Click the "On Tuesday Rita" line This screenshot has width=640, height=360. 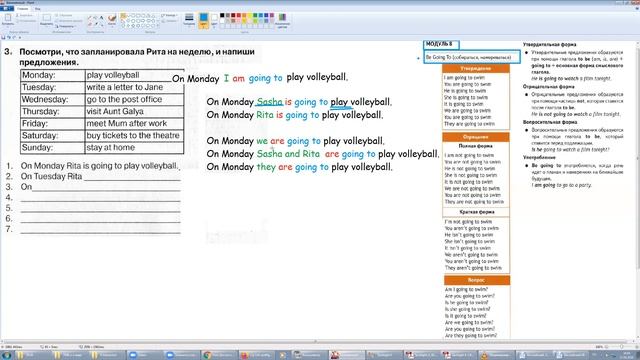100,176
